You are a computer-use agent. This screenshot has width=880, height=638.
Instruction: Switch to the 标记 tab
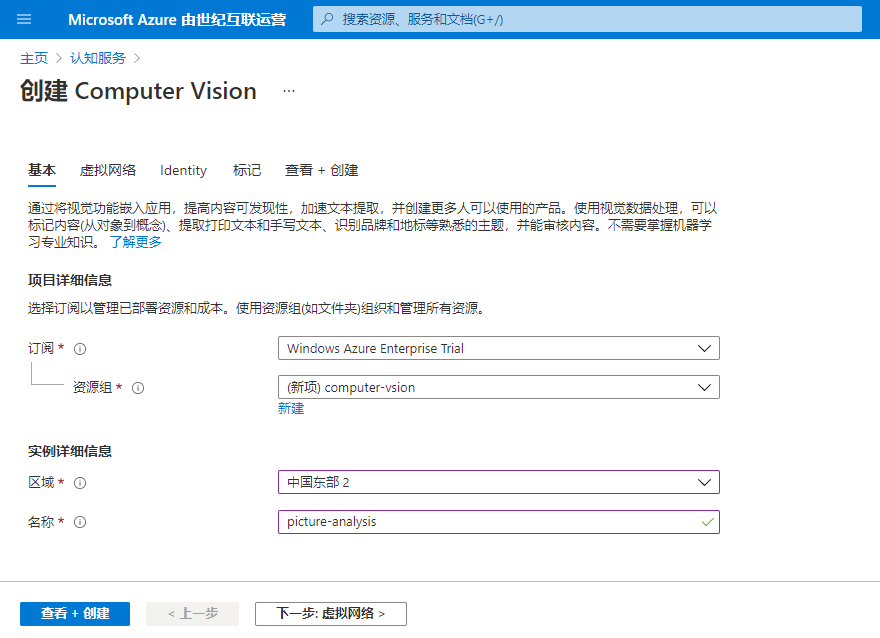pos(247,170)
